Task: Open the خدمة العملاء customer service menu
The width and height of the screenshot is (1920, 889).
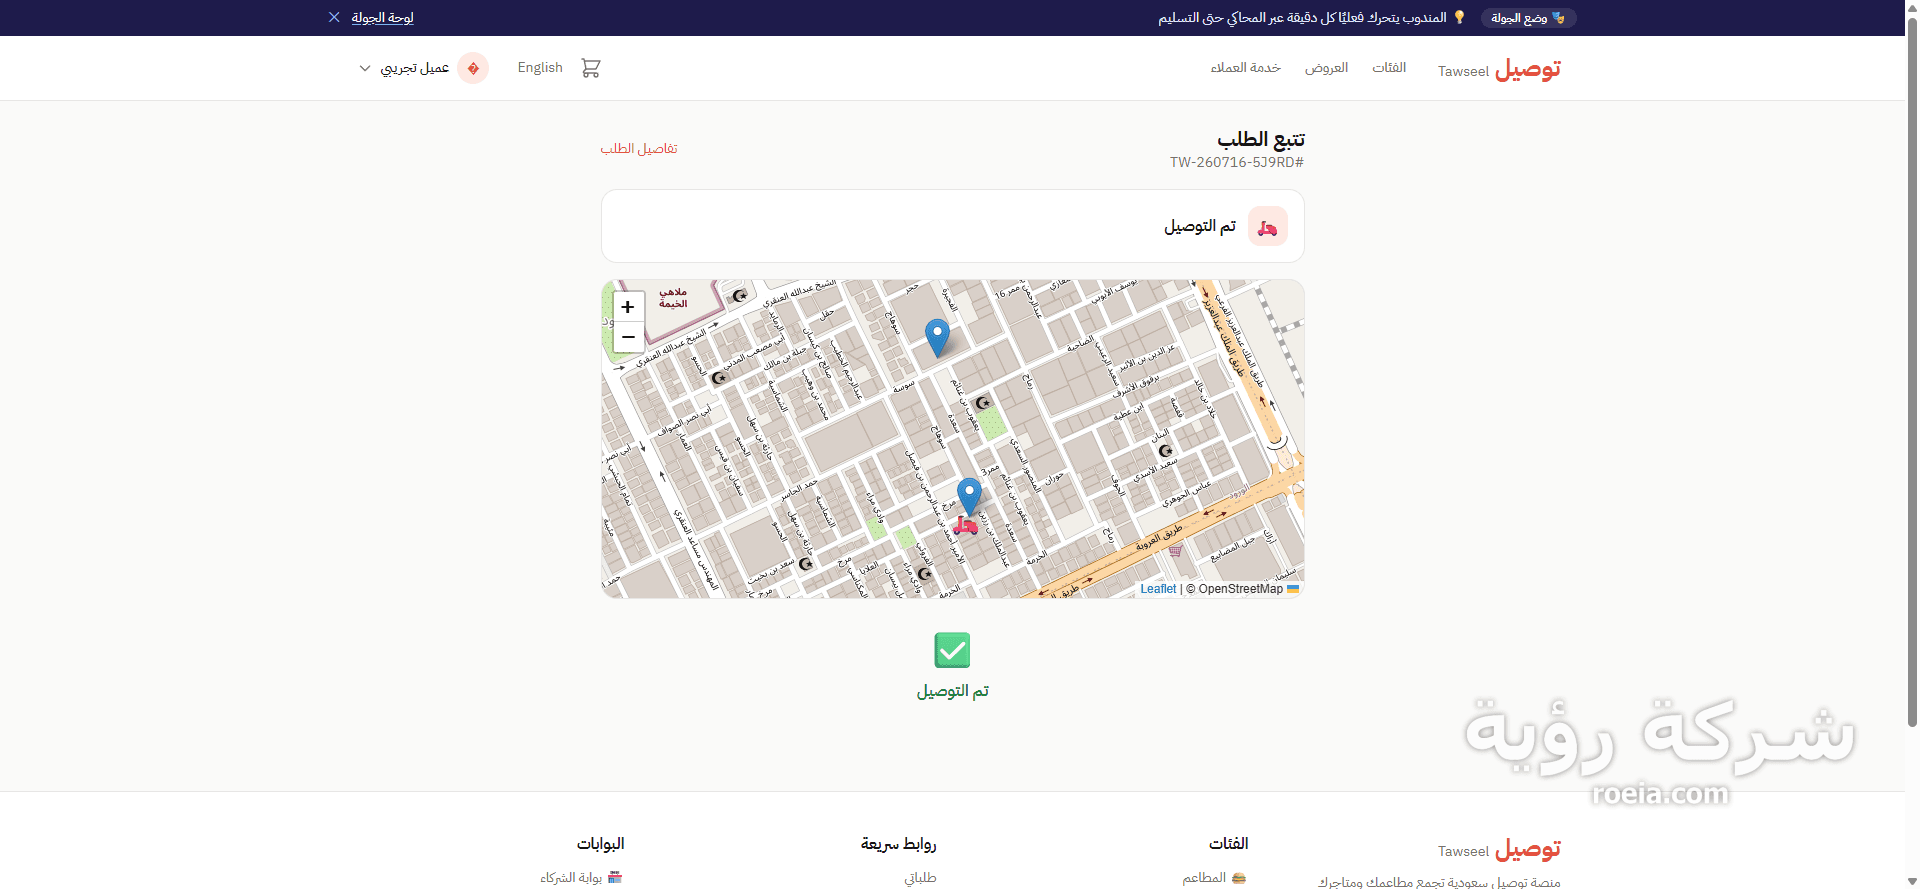Action: point(1245,68)
